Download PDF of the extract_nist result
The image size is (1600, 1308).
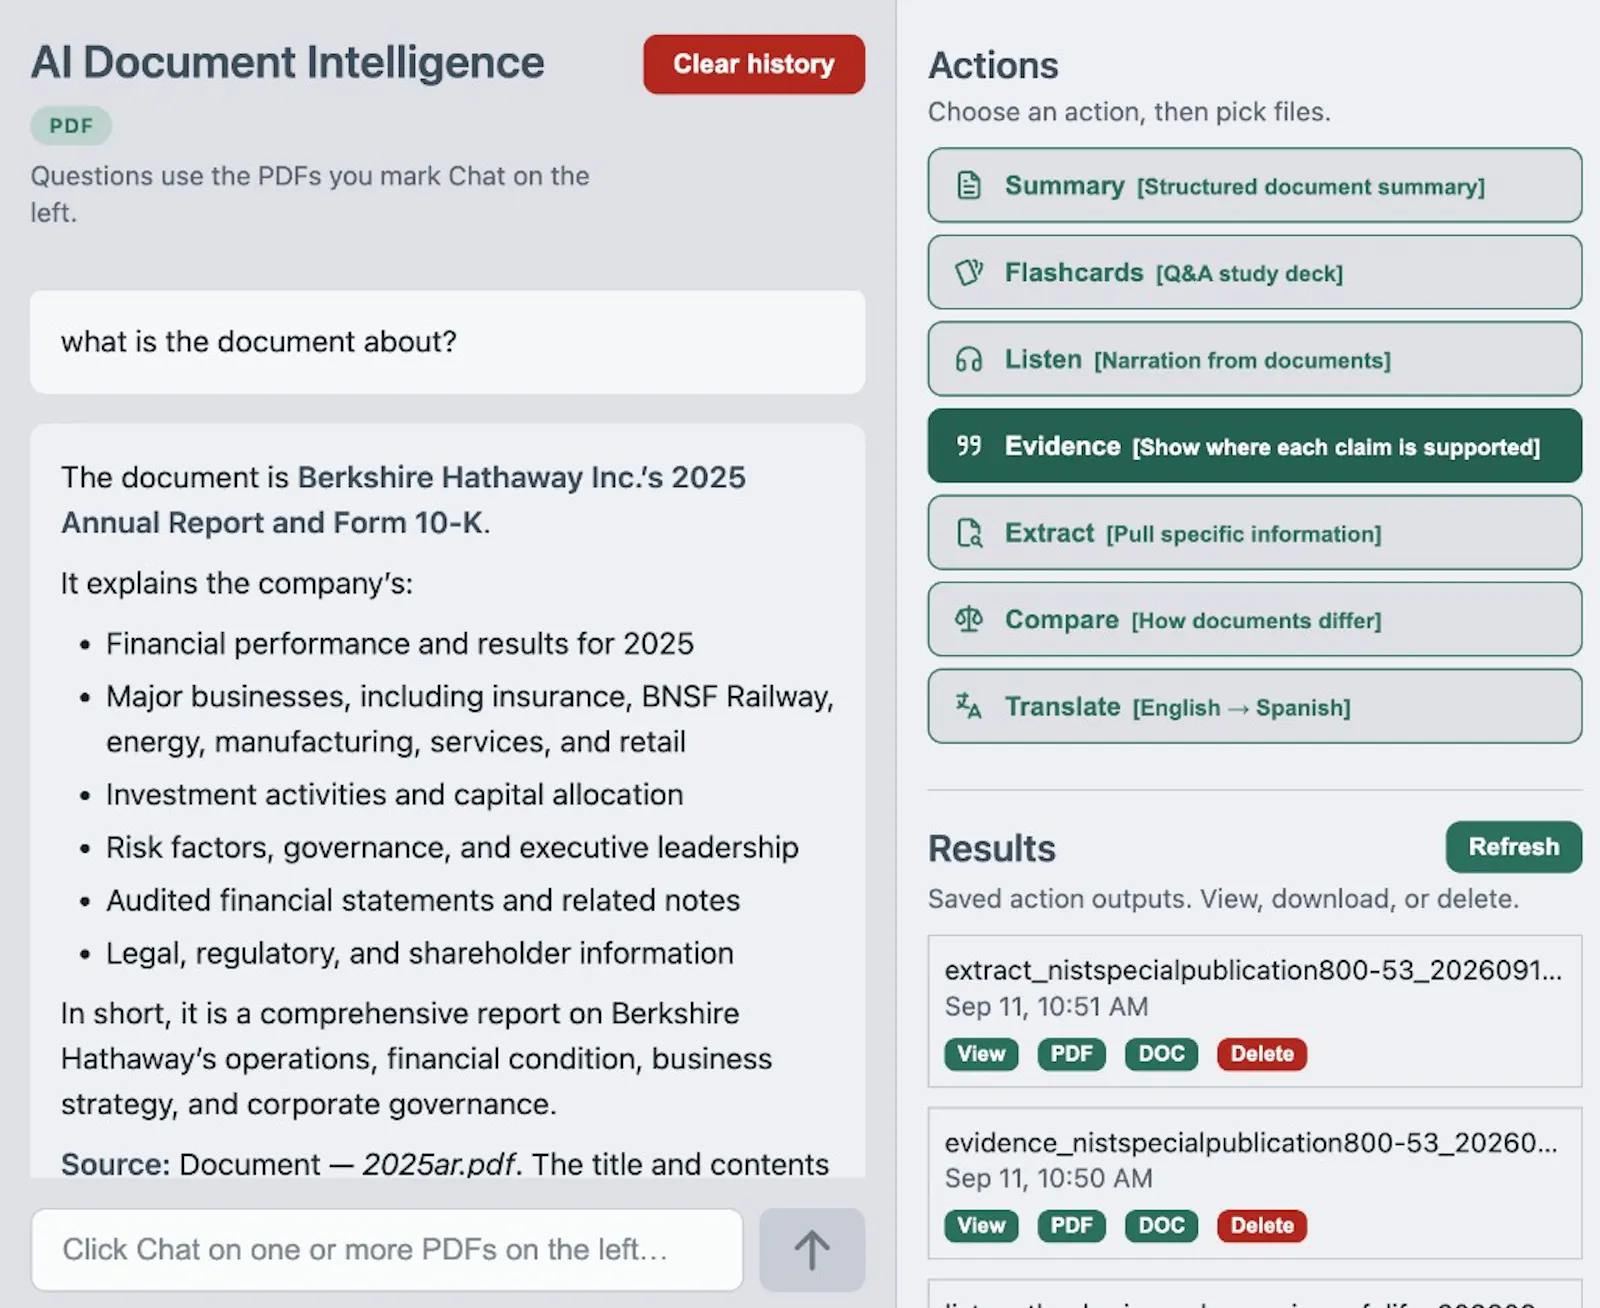coord(1071,1054)
